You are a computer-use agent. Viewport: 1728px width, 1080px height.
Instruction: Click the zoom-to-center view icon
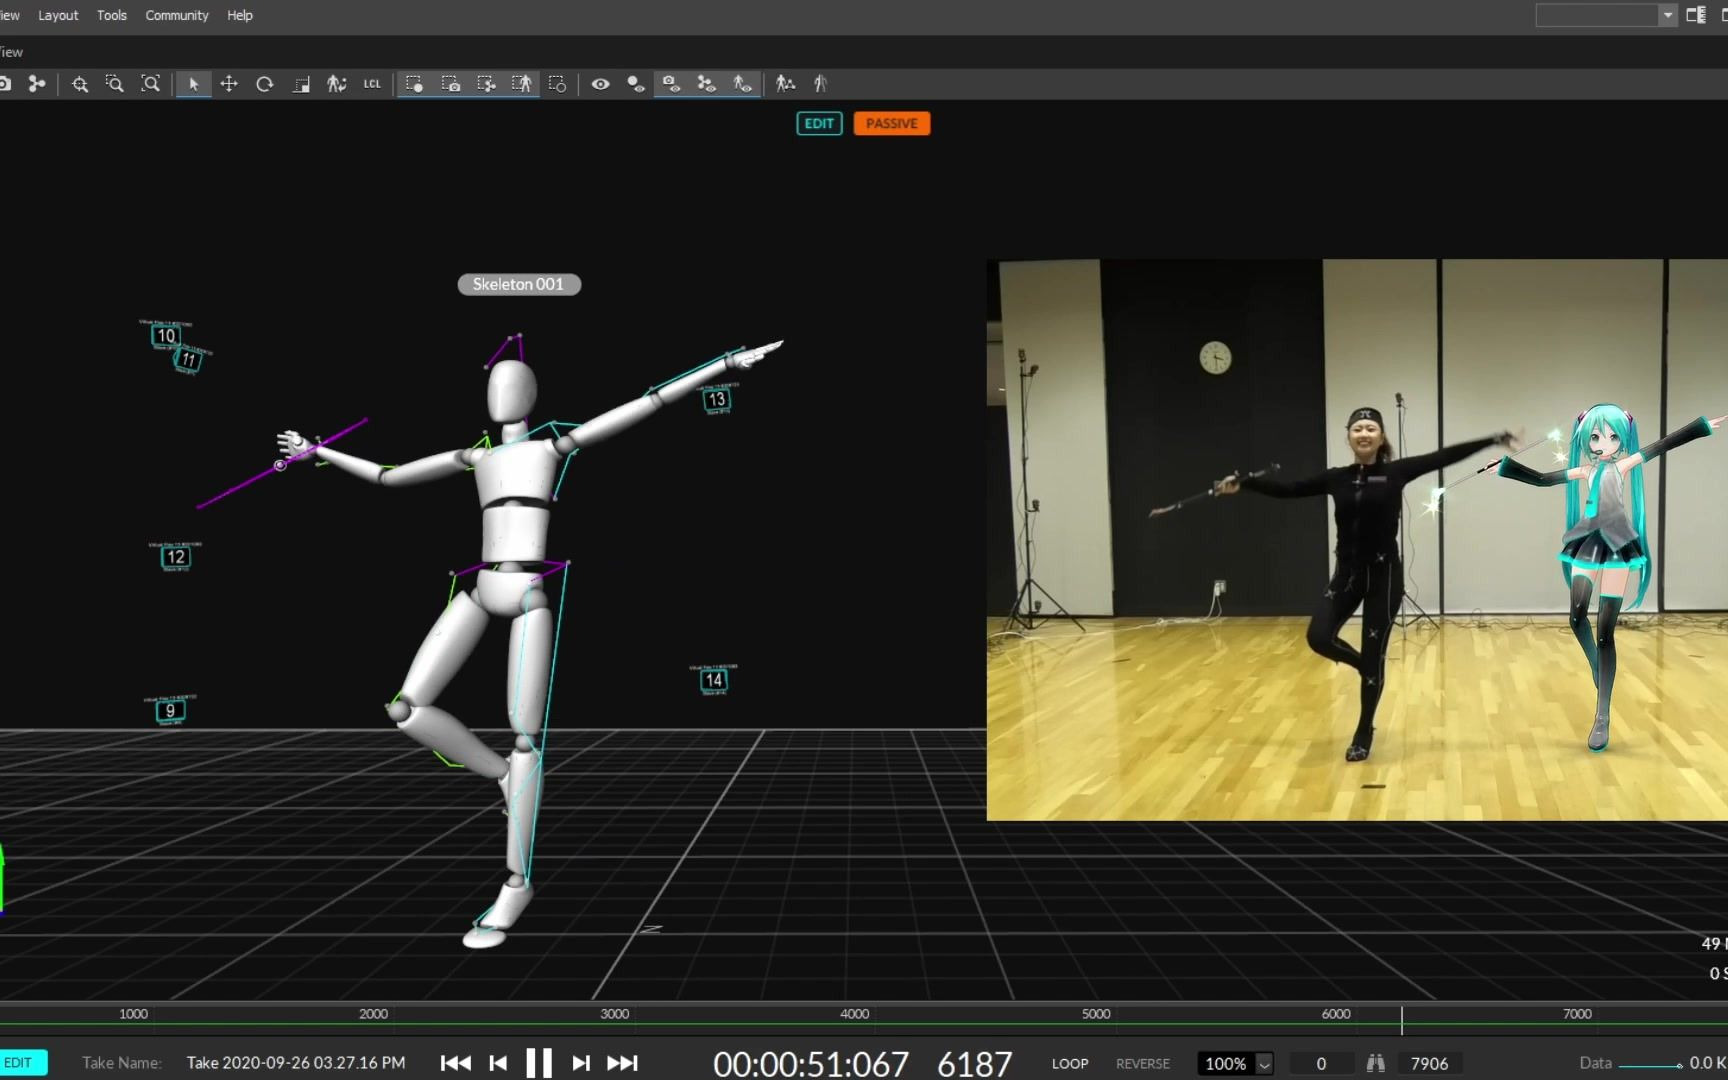80,84
